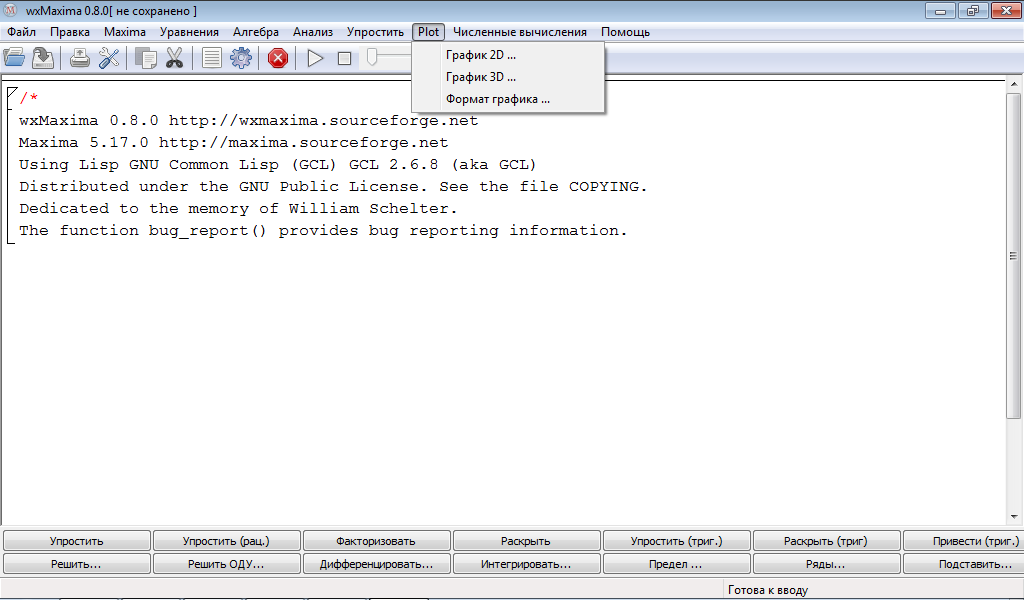This screenshot has height=600, width=1024.
Task: Click the Предел ... button
Action: (x=677, y=563)
